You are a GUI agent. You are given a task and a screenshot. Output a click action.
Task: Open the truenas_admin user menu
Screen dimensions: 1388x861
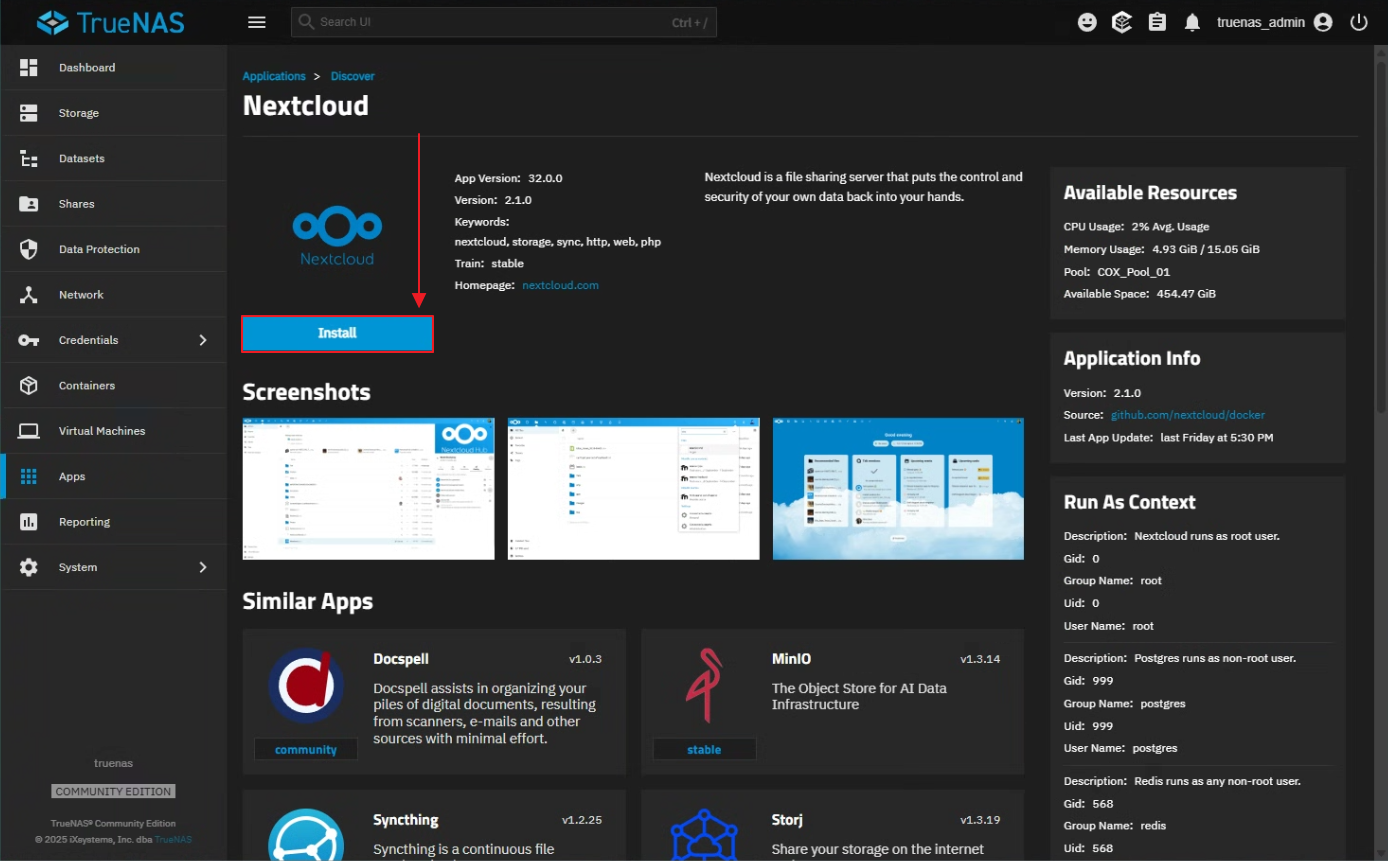coord(1275,22)
